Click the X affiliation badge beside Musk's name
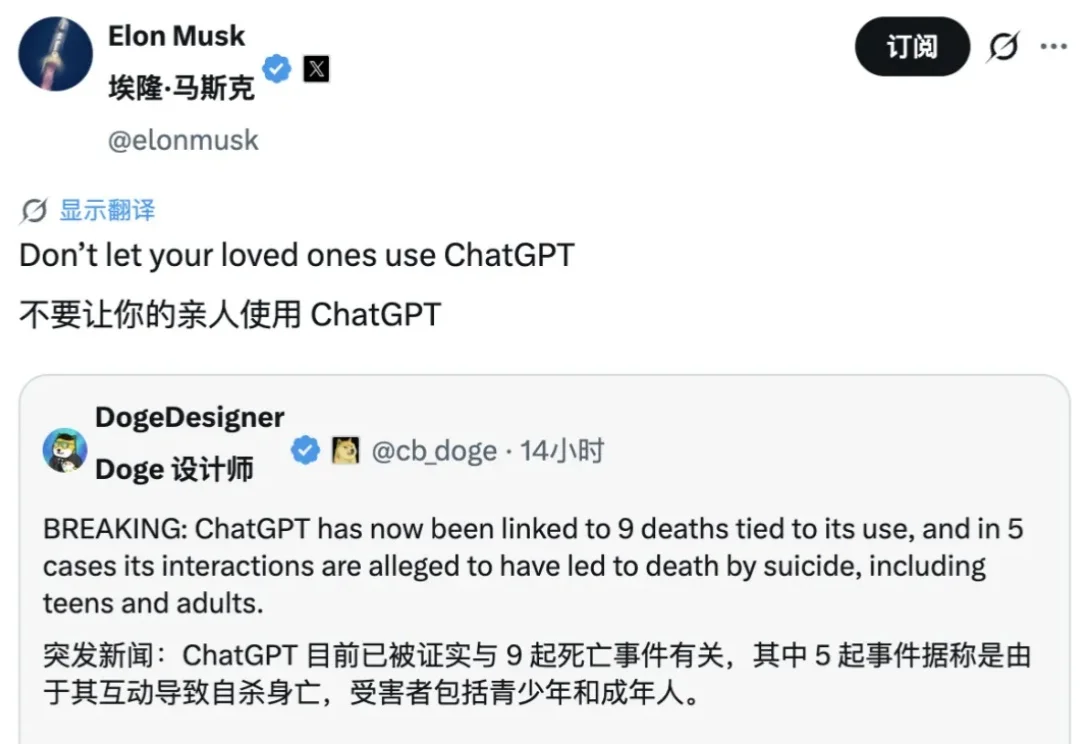1080x744 pixels. pos(315,69)
